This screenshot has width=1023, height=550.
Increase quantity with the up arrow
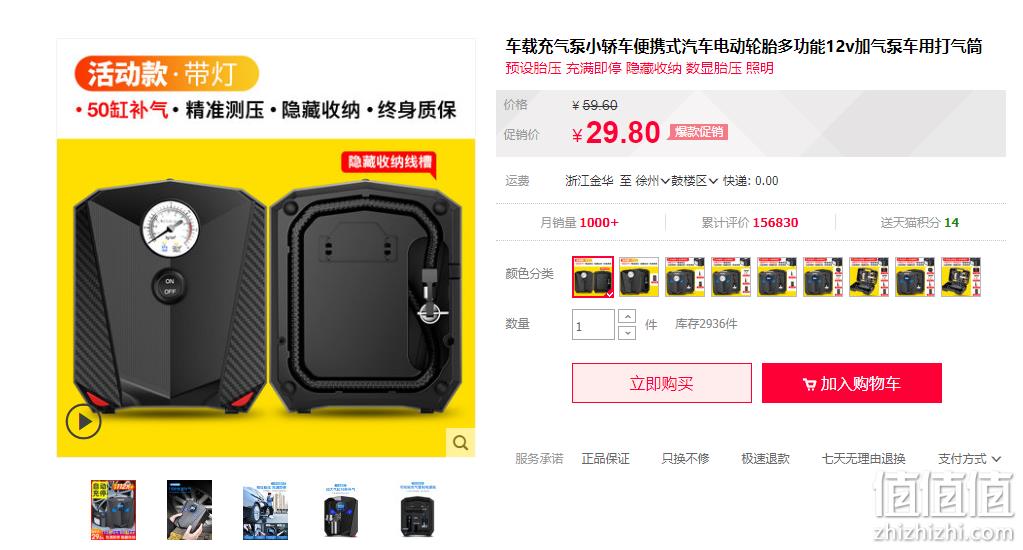click(x=627, y=316)
